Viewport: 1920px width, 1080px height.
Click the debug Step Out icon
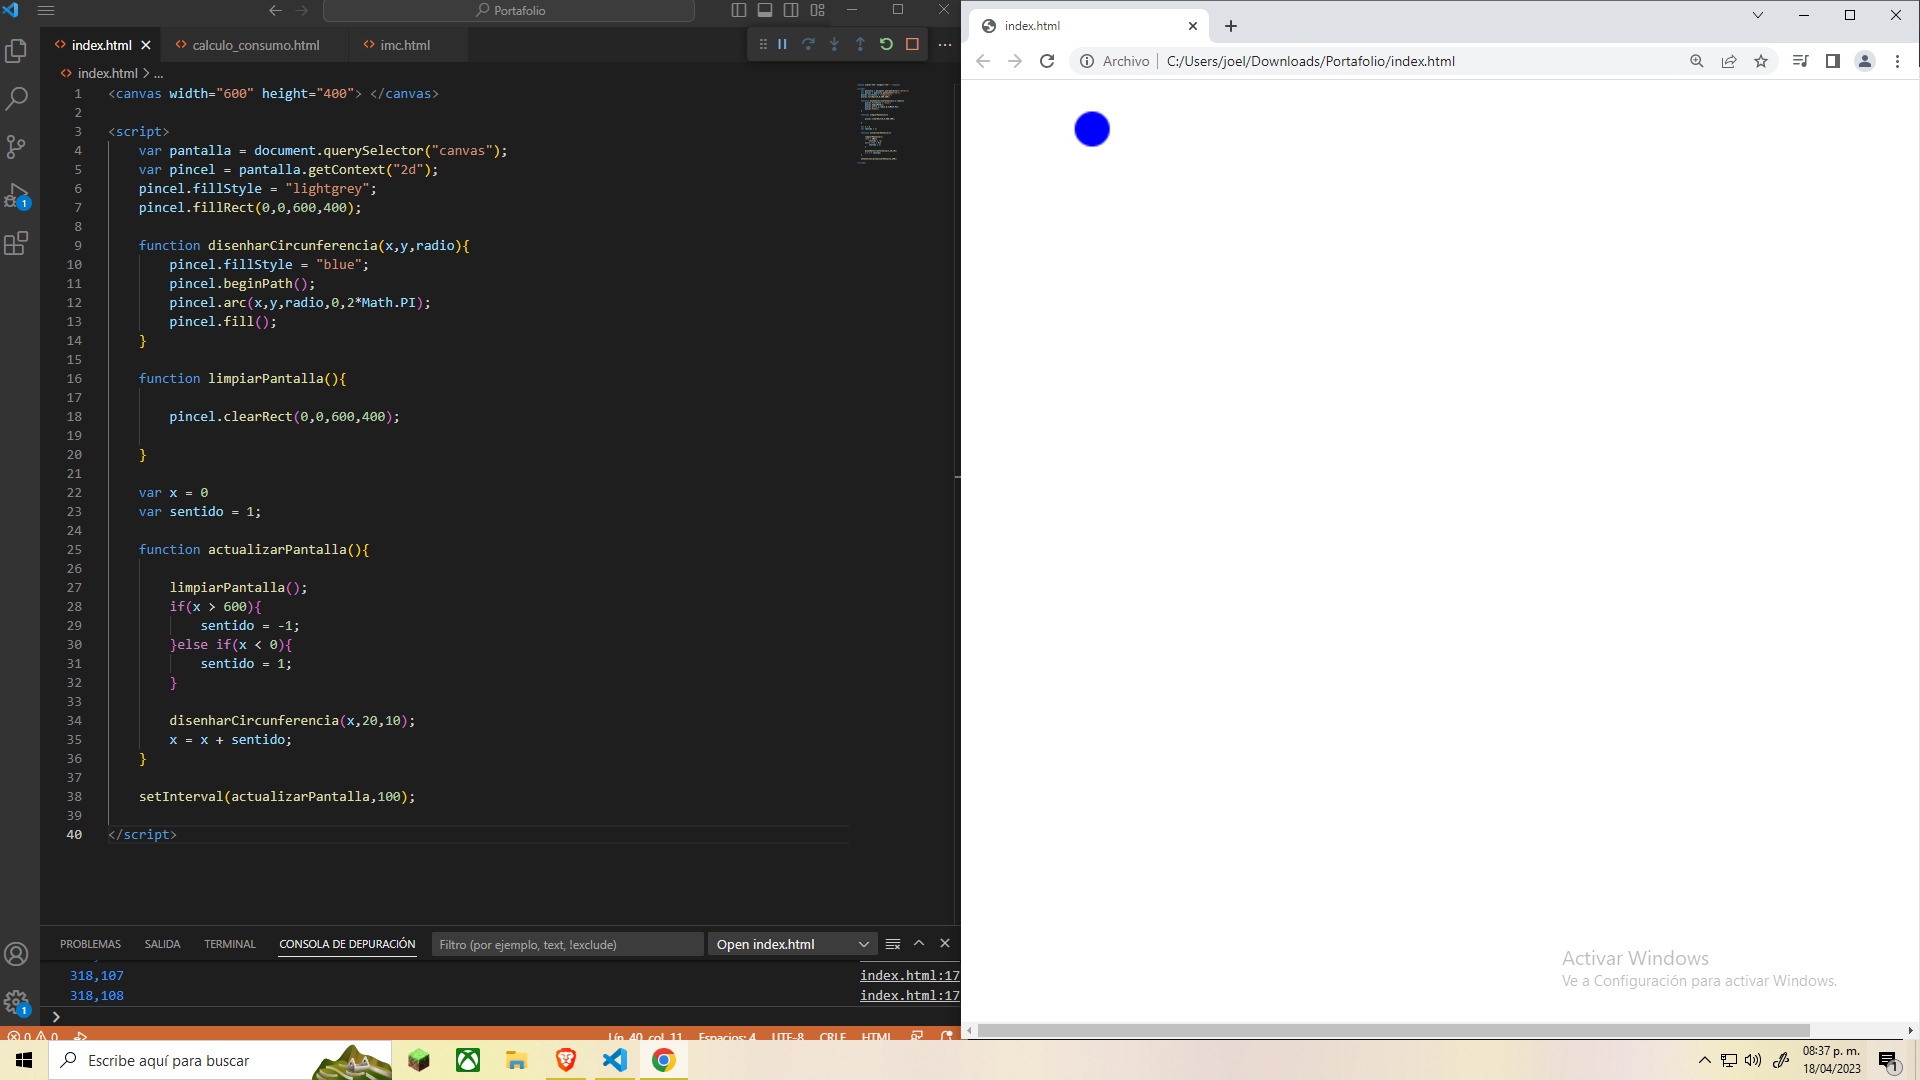pos(860,44)
